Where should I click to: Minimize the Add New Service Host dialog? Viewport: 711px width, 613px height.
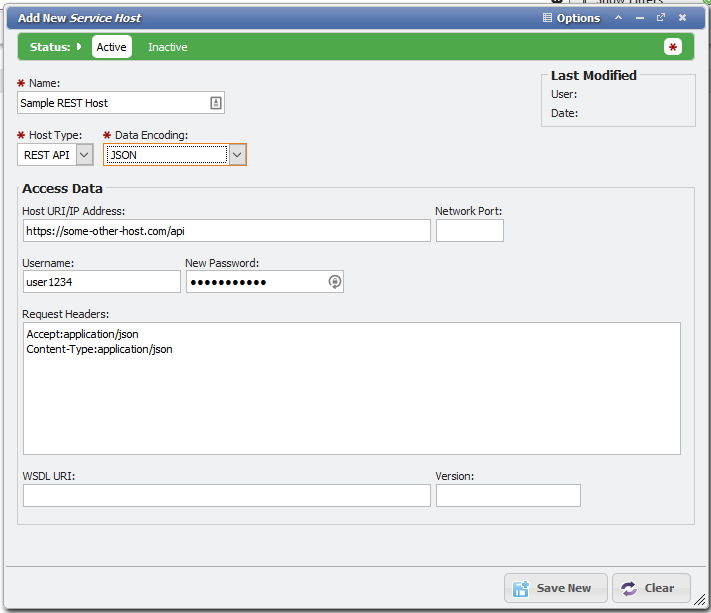639,18
